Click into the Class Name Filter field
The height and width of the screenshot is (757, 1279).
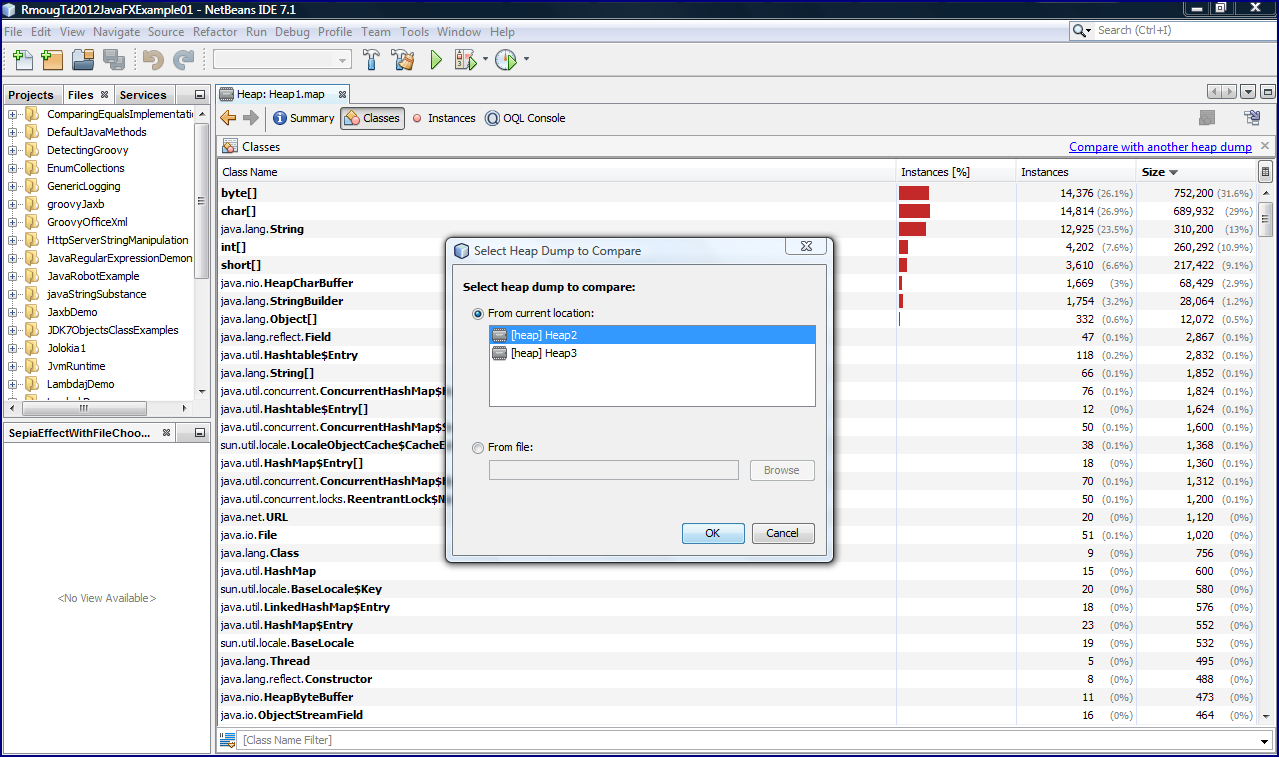pyautogui.click(x=755, y=740)
